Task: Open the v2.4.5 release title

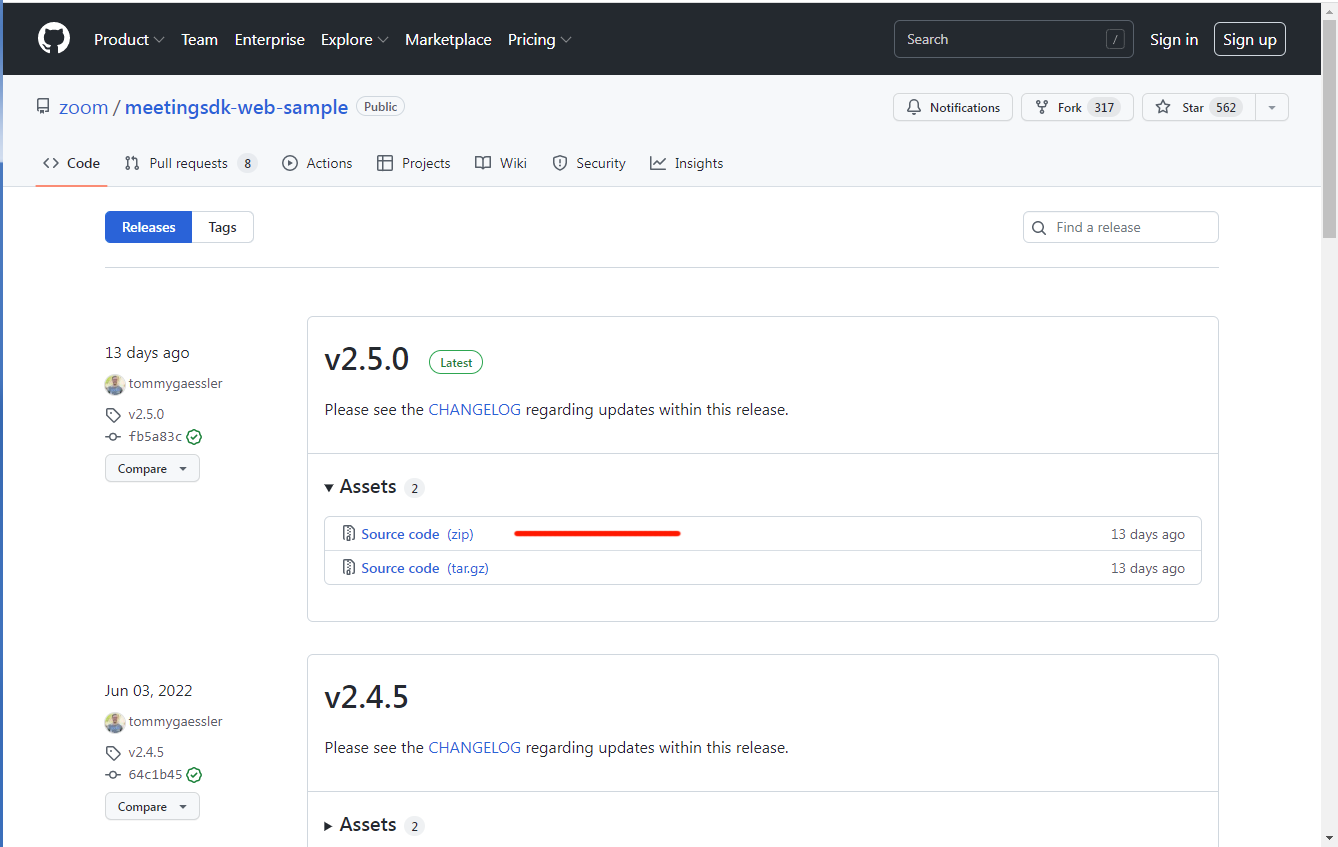Action: (x=367, y=697)
